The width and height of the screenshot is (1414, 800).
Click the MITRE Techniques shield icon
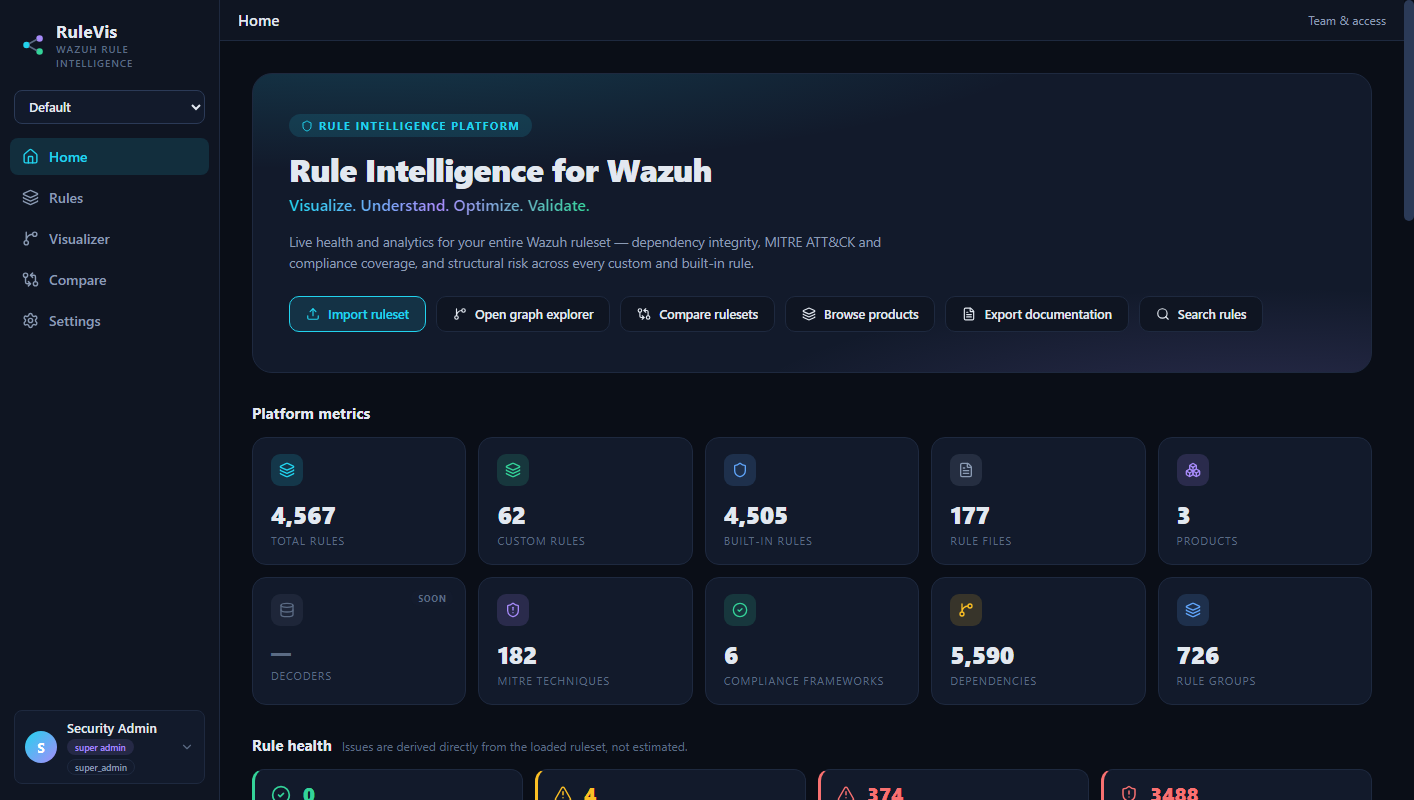coord(513,610)
